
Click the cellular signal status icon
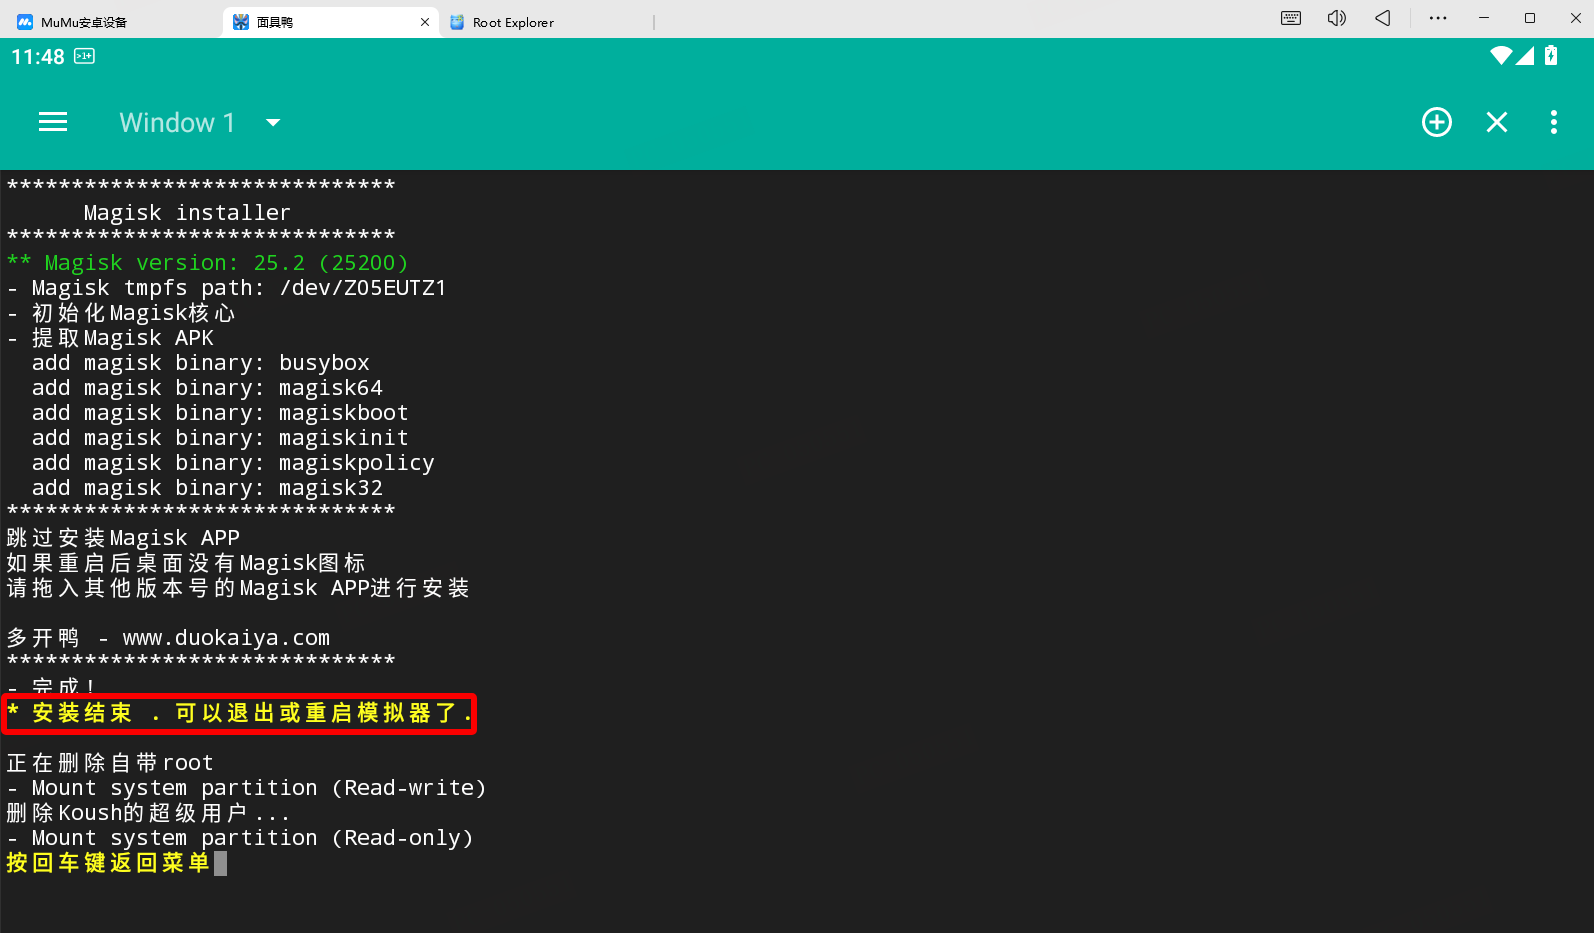click(x=1525, y=56)
